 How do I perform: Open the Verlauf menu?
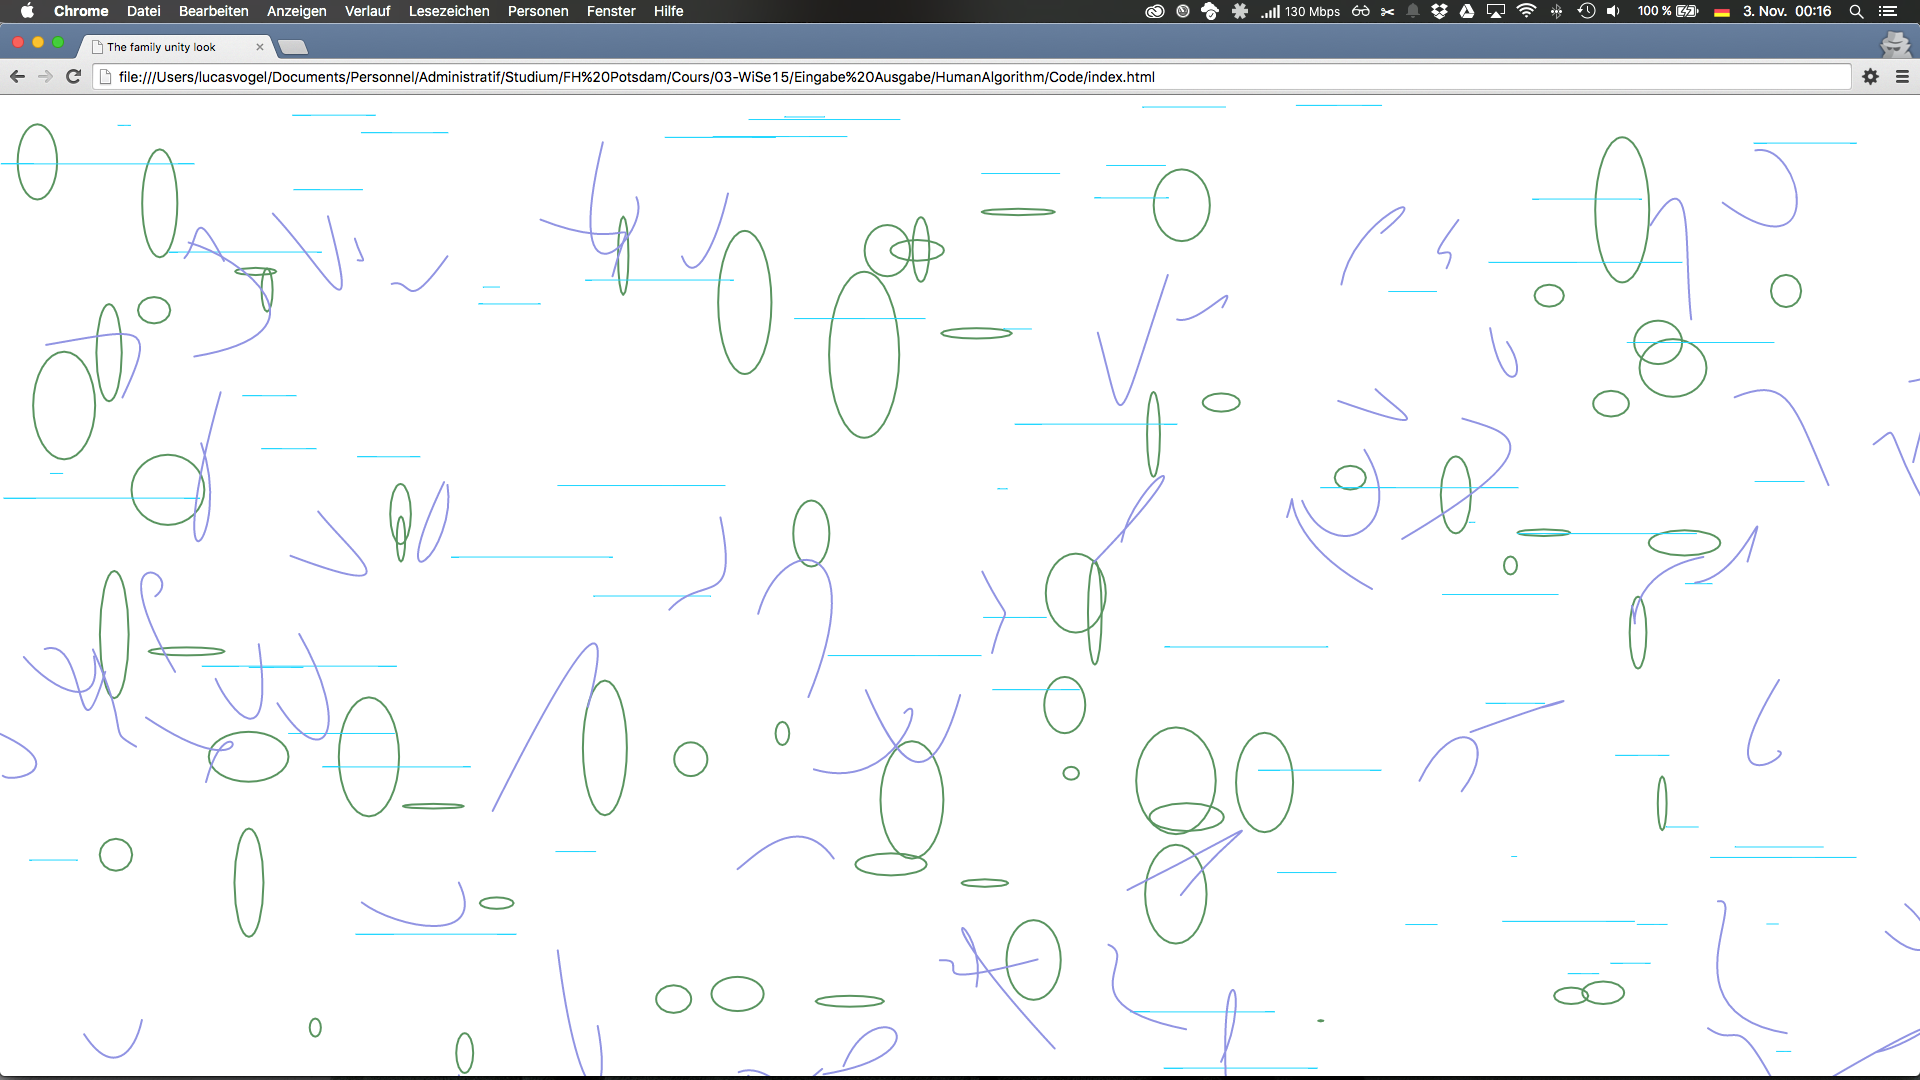367,11
